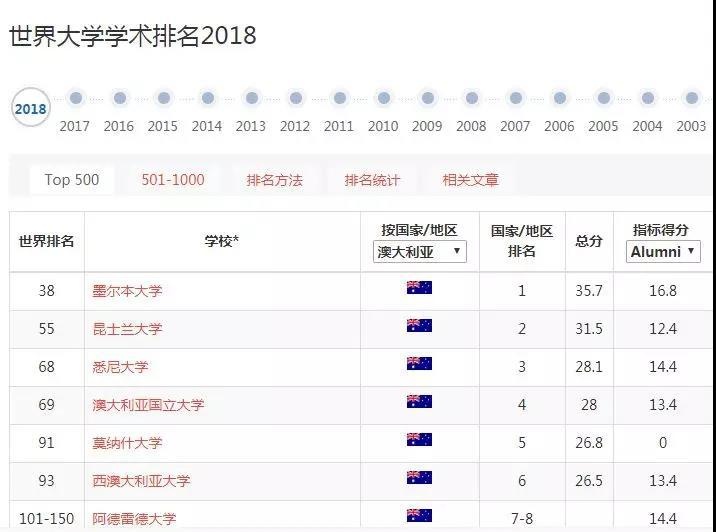Open the 排名统计 tab
The image size is (716, 532).
pos(372,180)
